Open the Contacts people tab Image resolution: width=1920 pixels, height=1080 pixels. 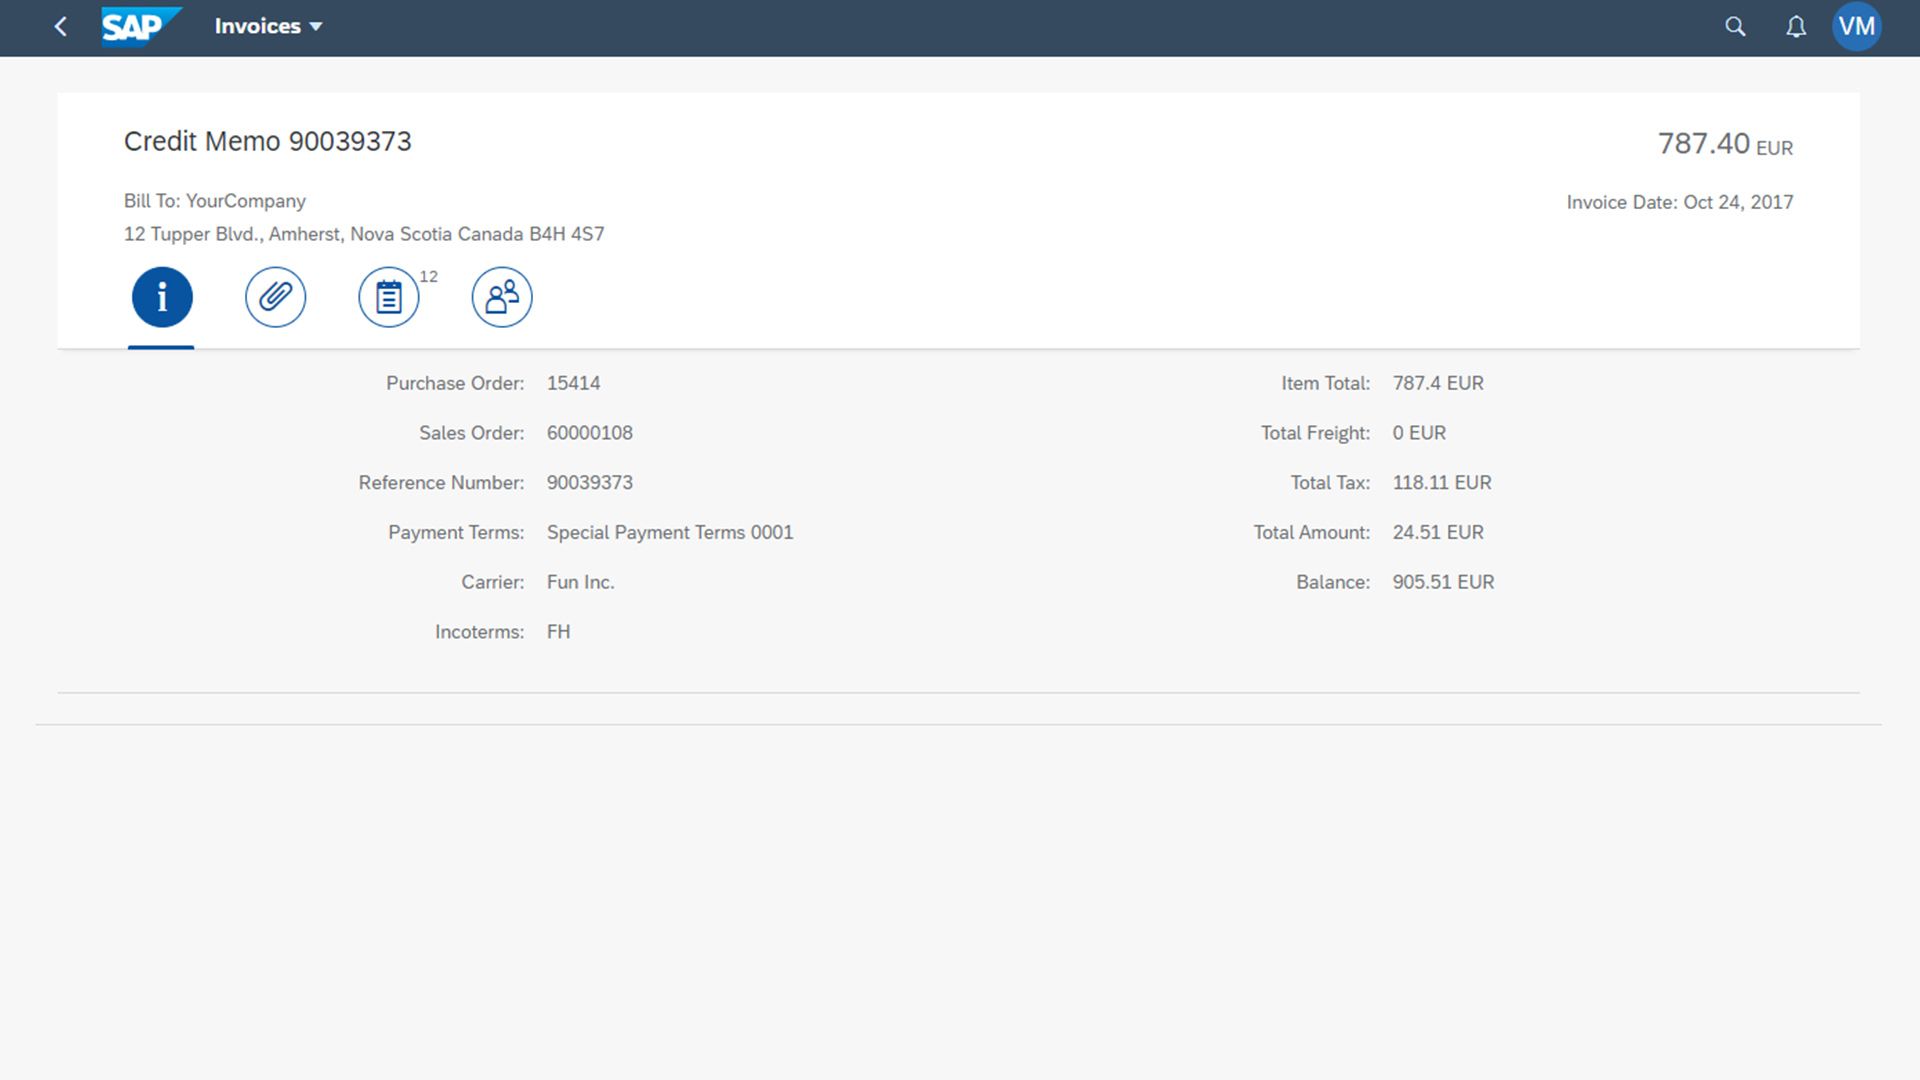(501, 297)
